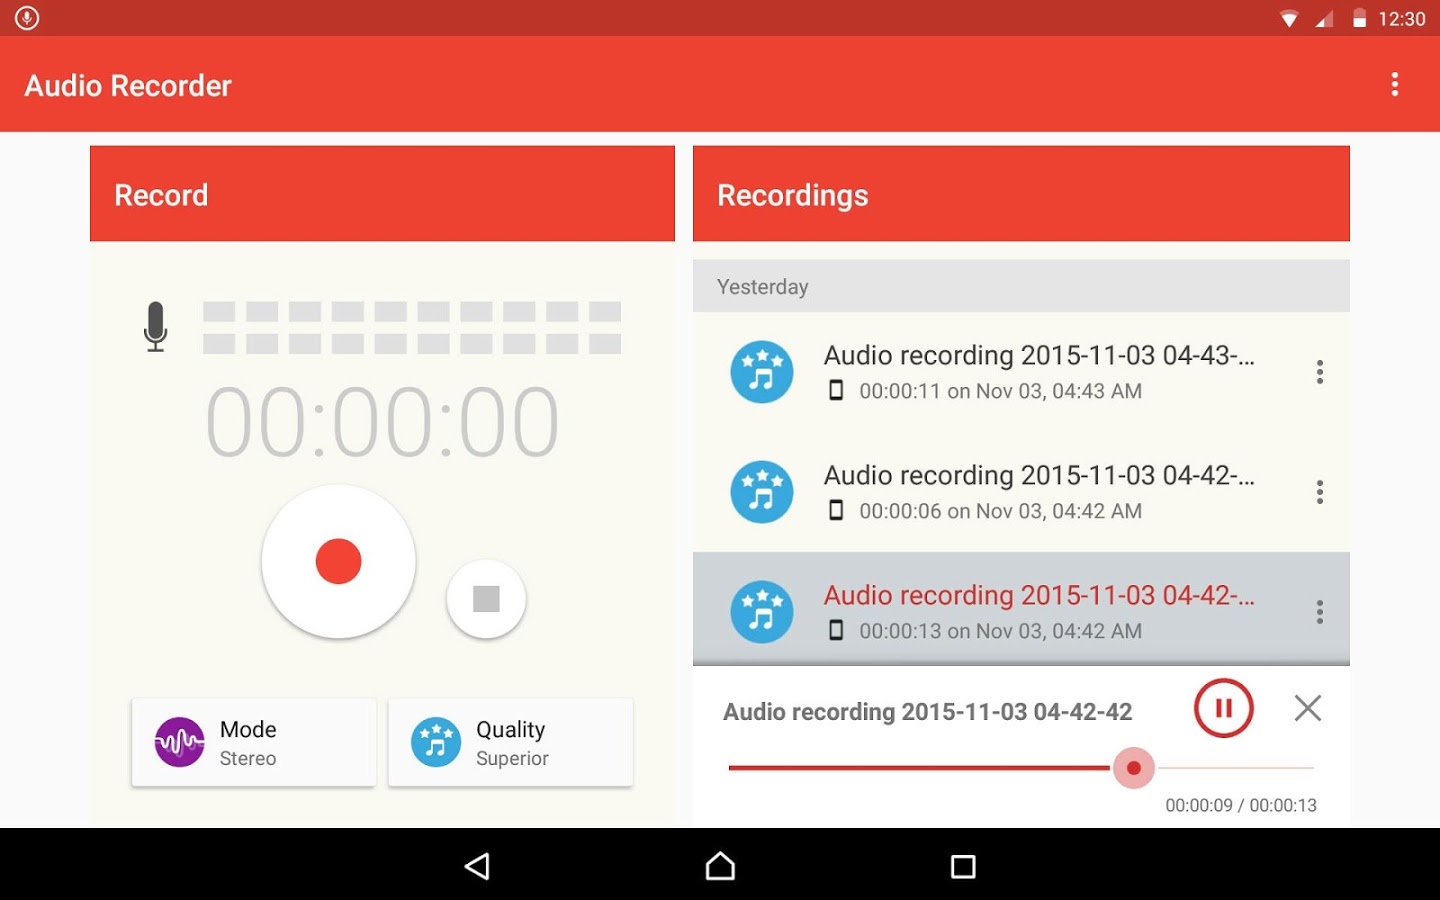Tap the gray stop recording button
The width and height of the screenshot is (1440, 900).
tap(486, 598)
